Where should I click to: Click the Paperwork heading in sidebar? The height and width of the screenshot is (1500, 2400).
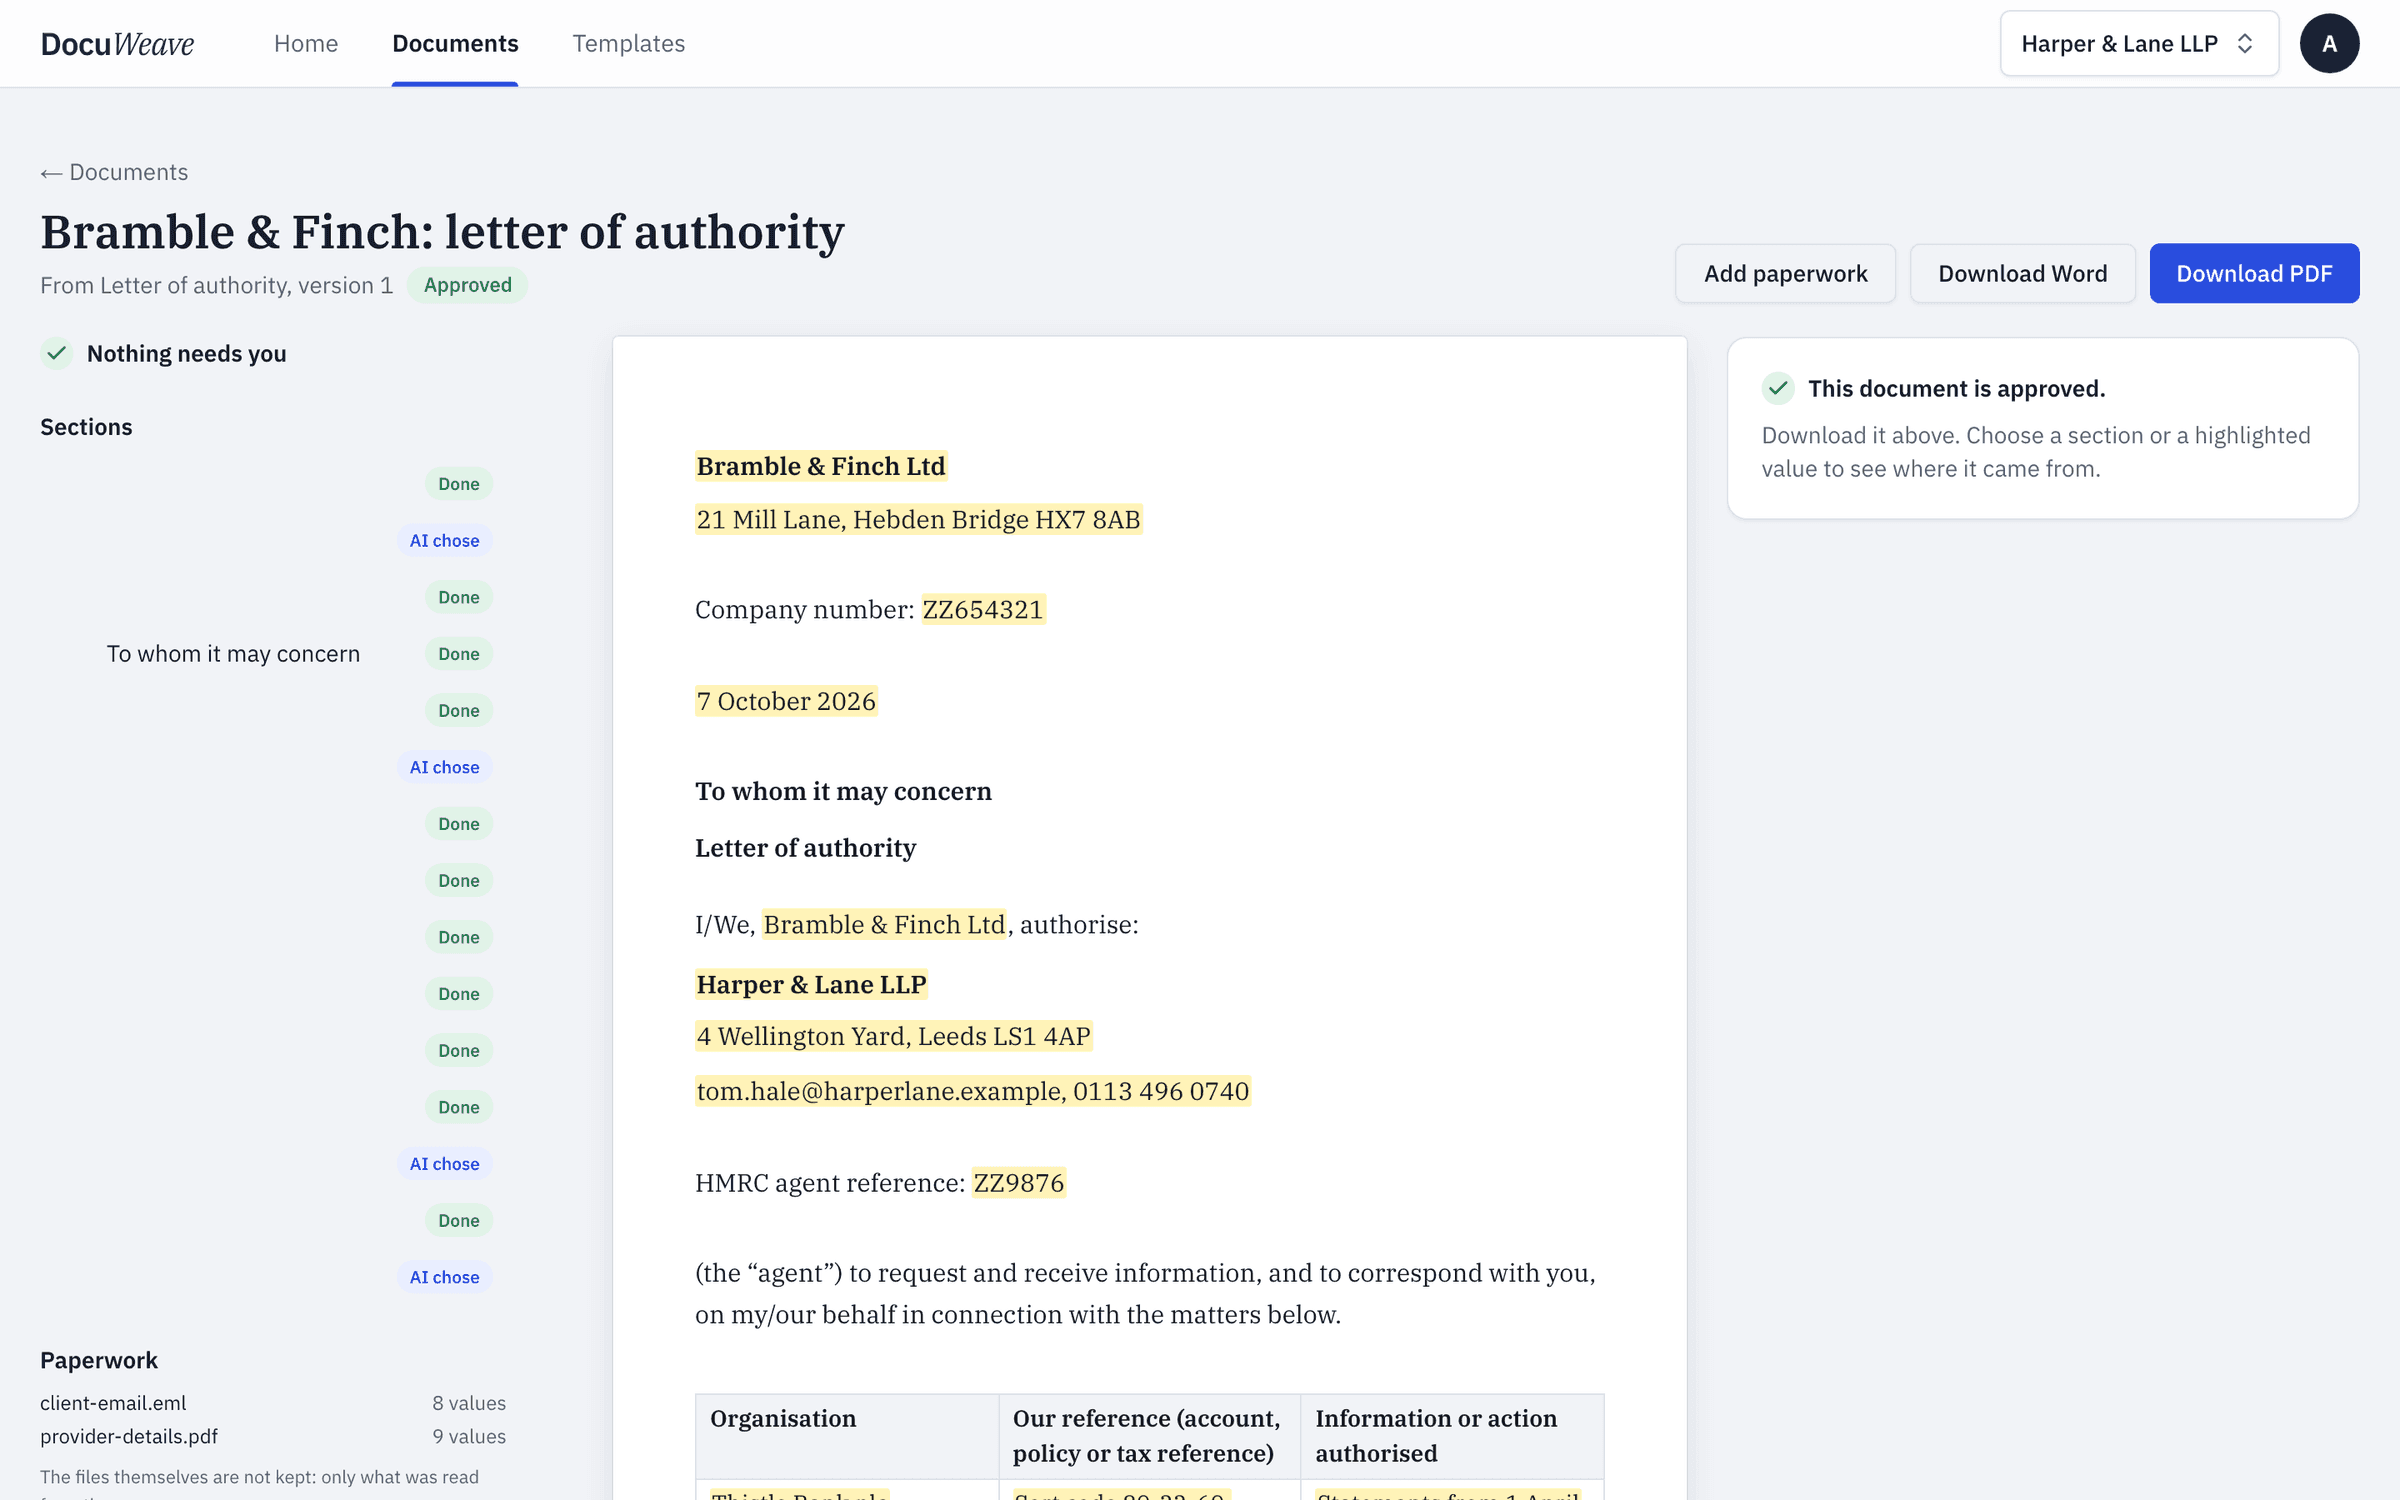[99, 1360]
